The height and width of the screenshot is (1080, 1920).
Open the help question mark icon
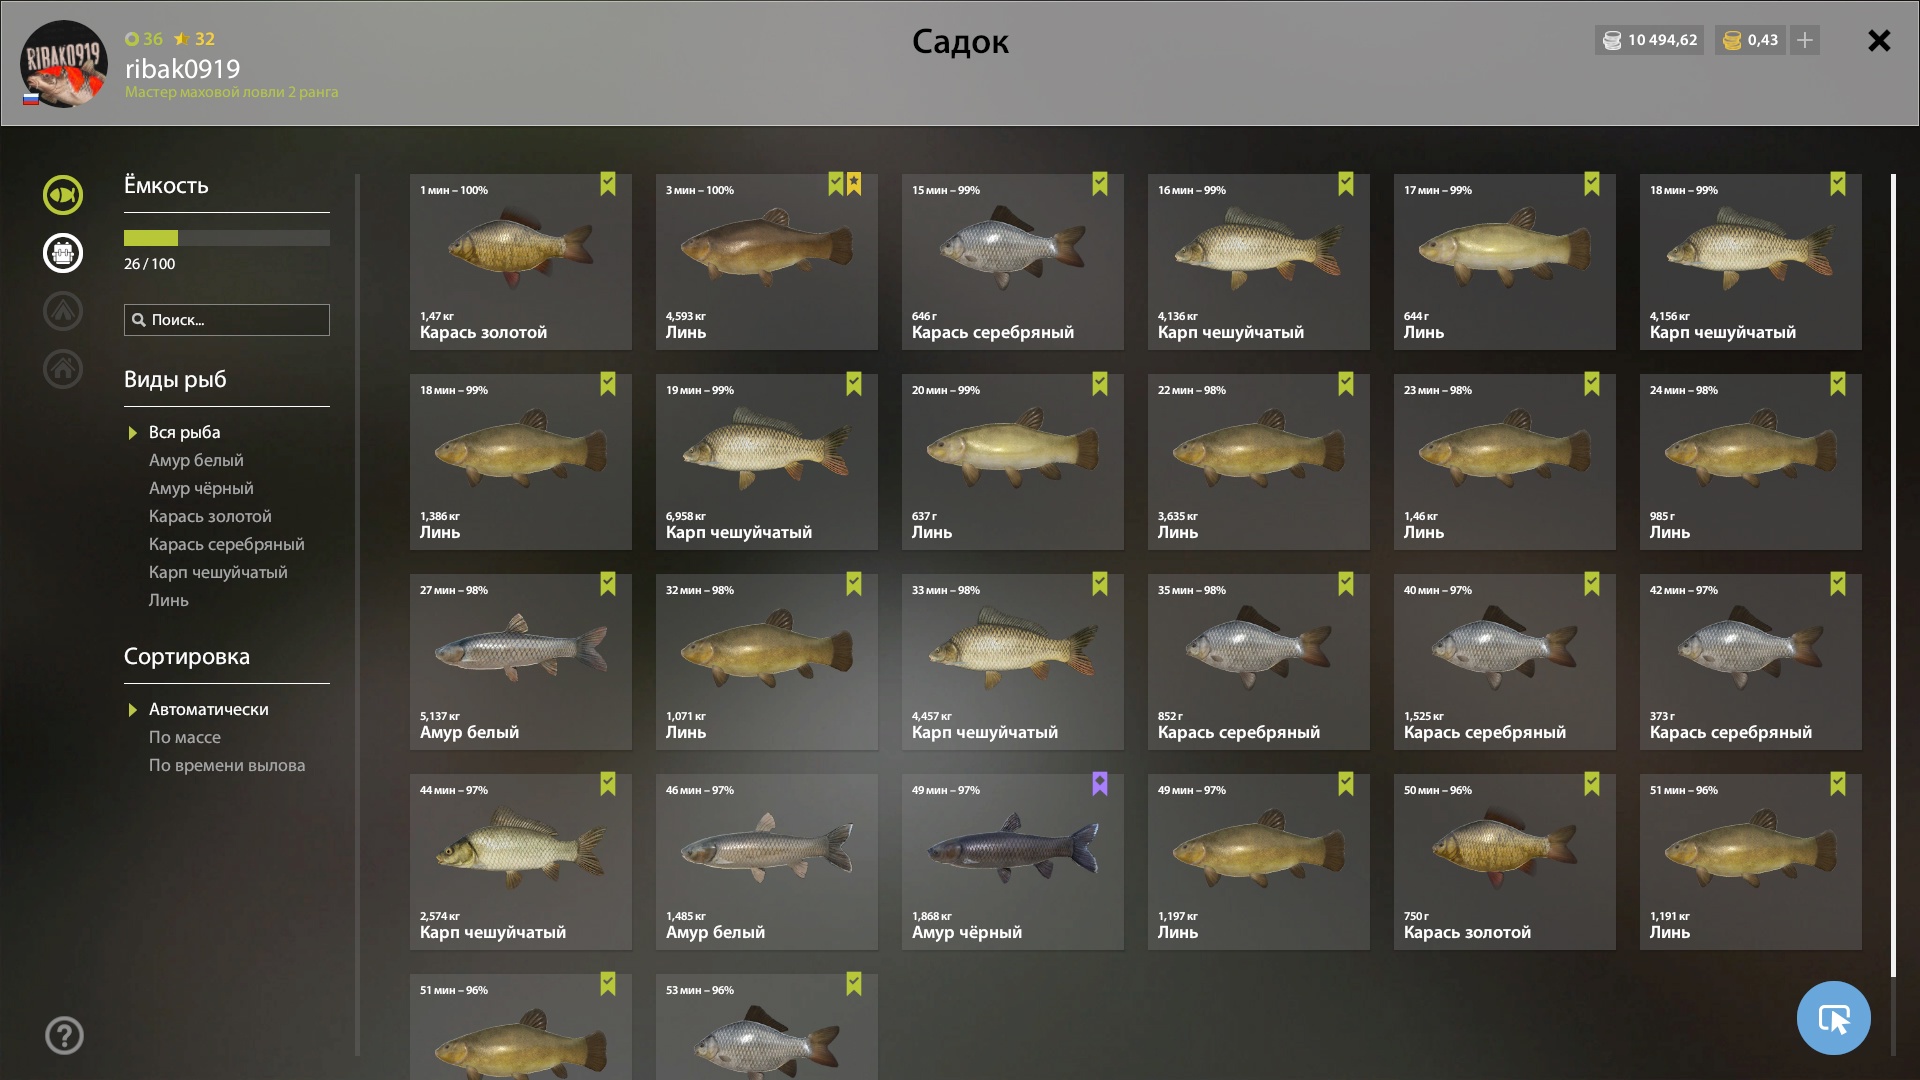pos(64,1036)
